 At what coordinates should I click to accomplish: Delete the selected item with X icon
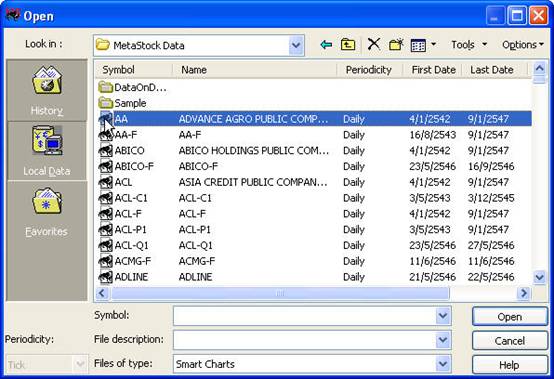373,45
